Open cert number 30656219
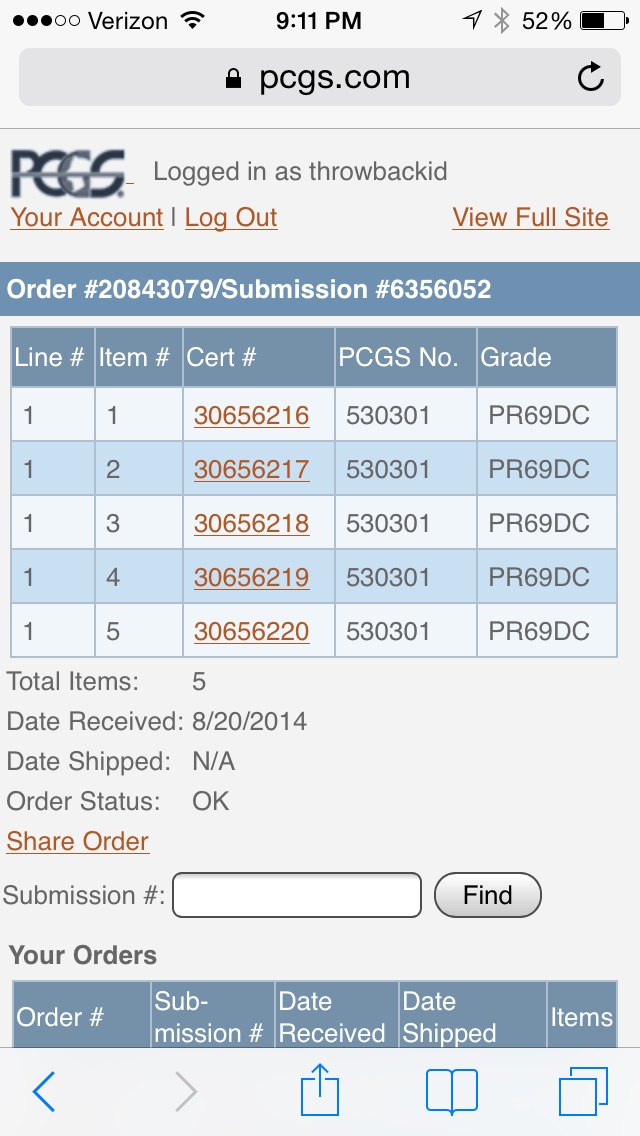Screen dimensions: 640x1136 click(252, 577)
